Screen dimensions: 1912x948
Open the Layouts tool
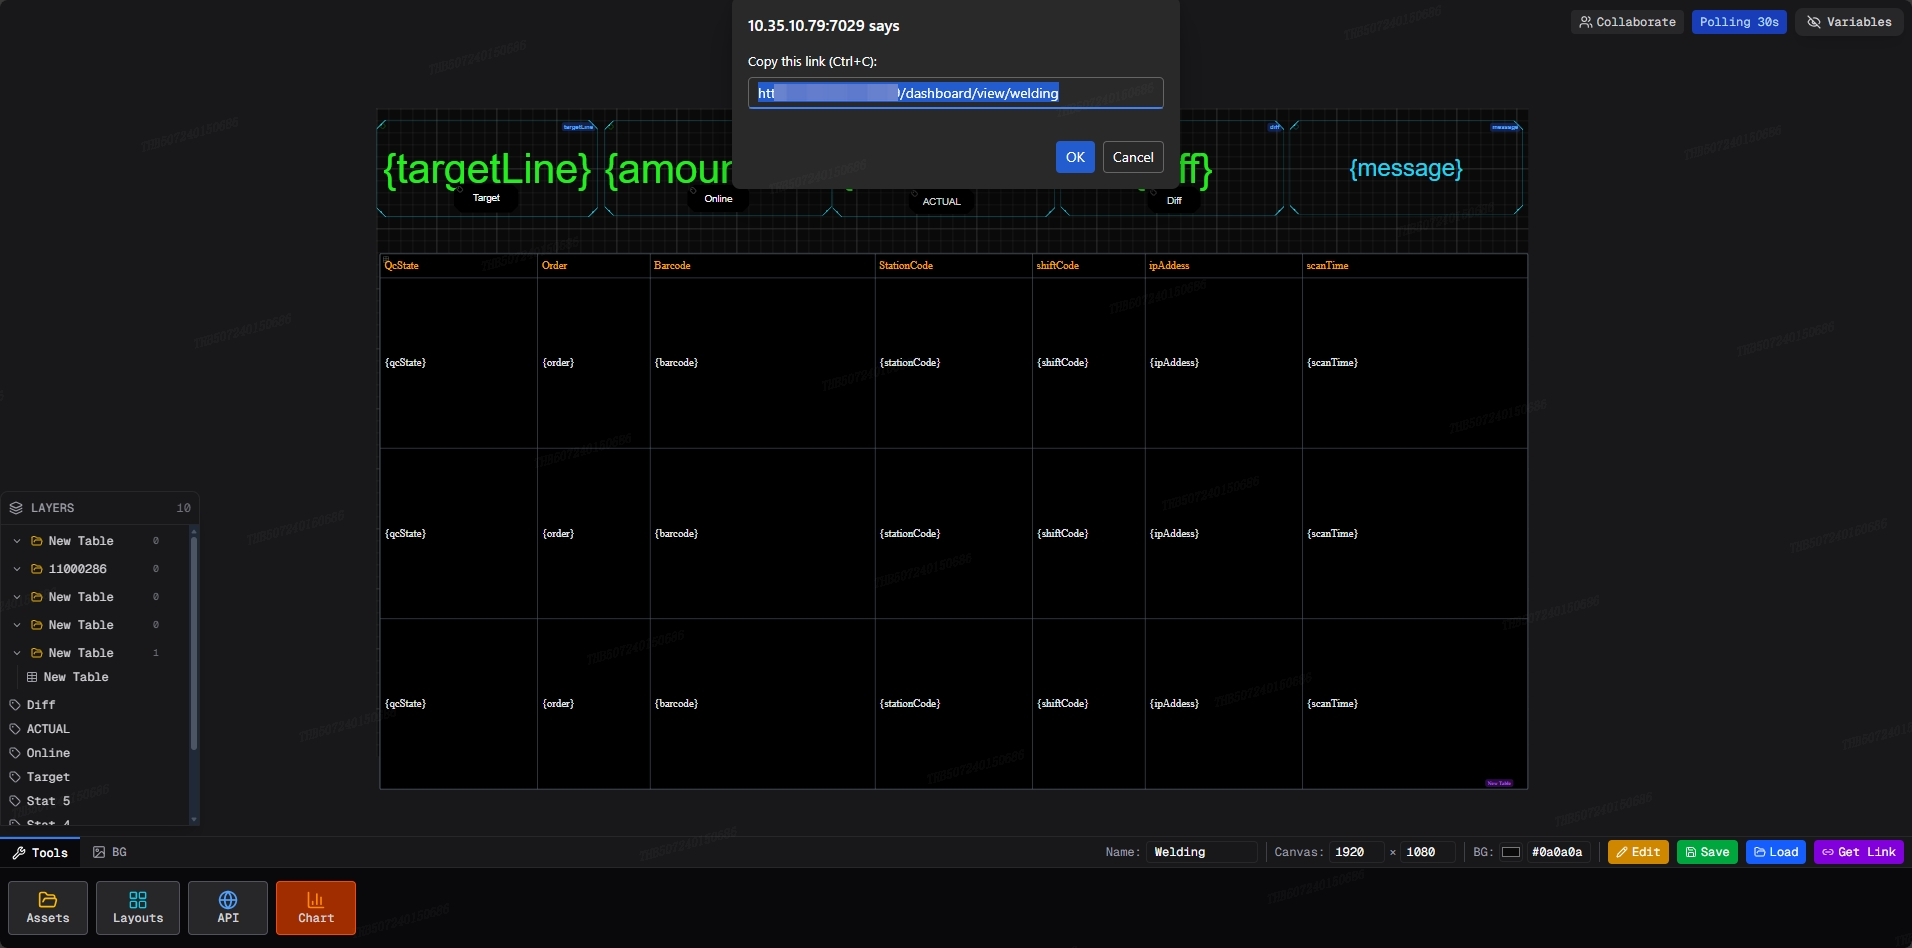pos(138,907)
